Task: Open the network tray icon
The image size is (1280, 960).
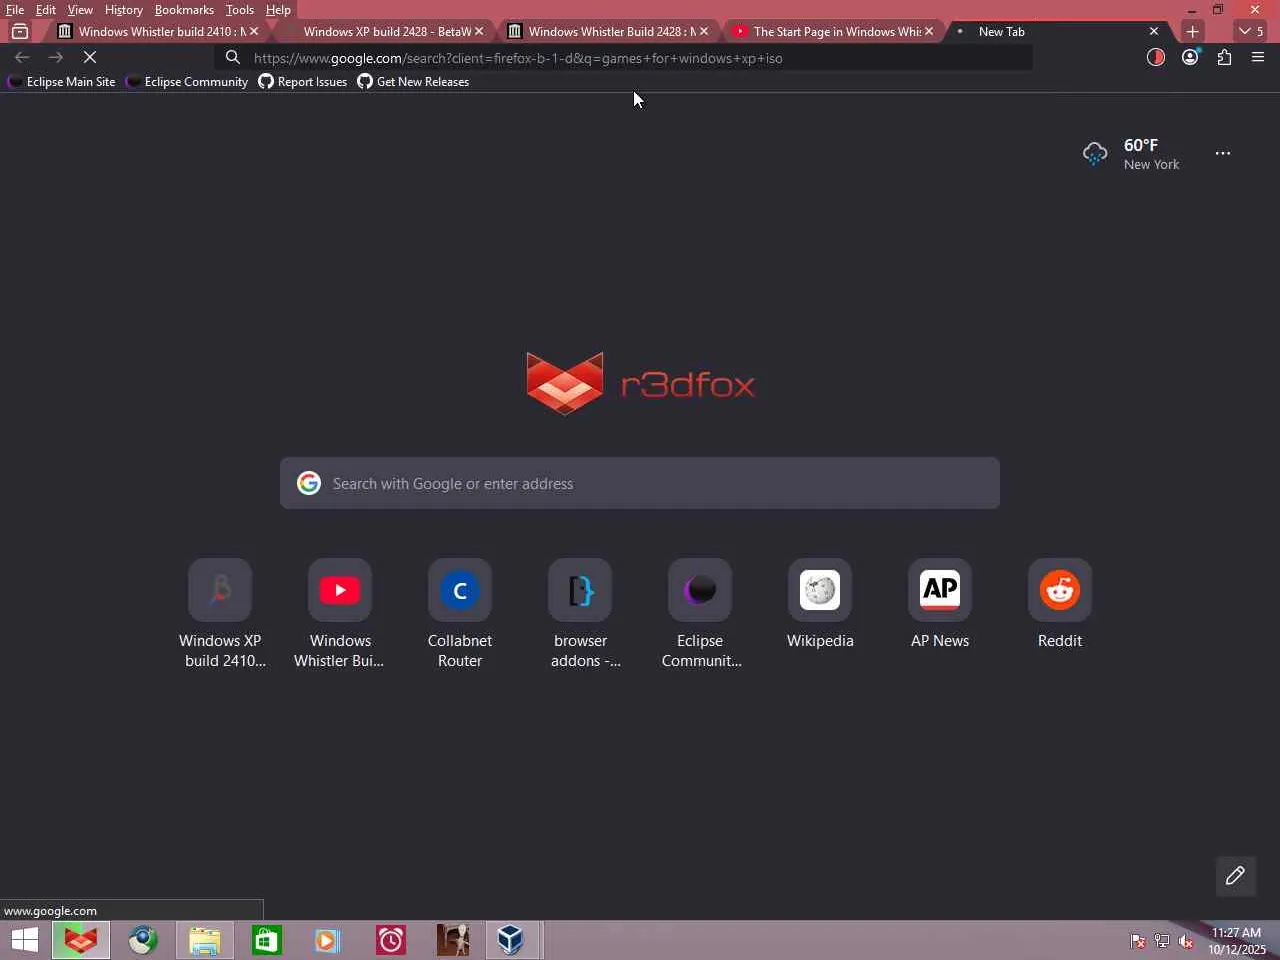Action: pos(1162,941)
